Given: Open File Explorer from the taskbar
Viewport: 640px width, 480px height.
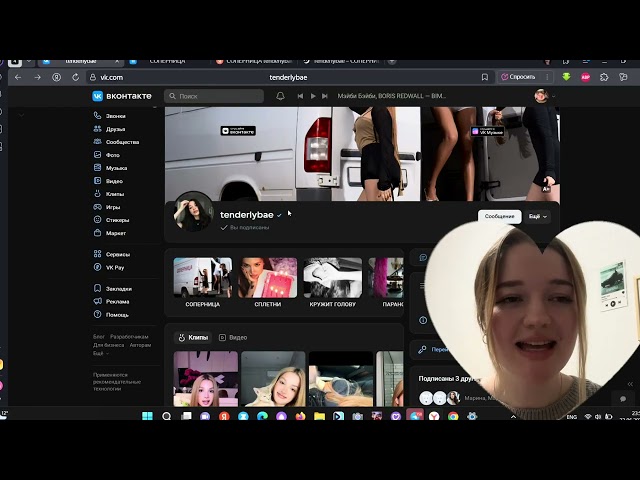Looking at the screenshot, I should 319,416.
